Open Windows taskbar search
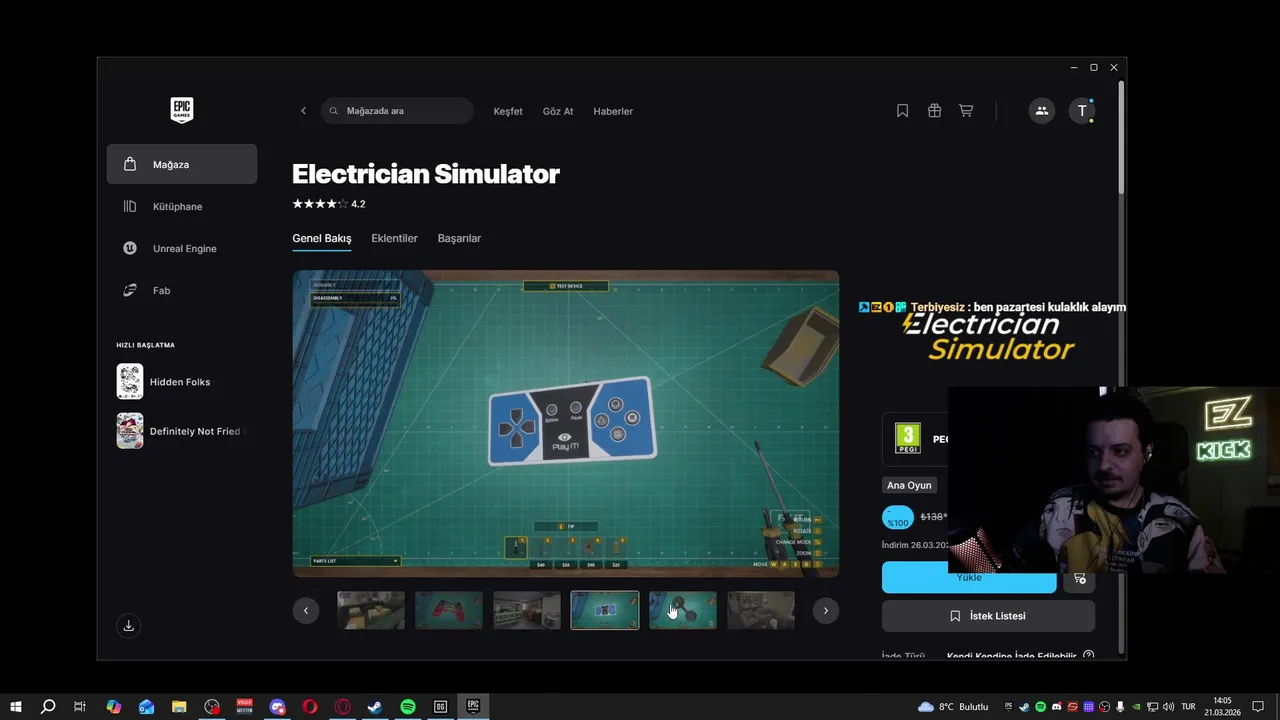Viewport: 1280px width, 720px height. pyautogui.click(x=47, y=707)
